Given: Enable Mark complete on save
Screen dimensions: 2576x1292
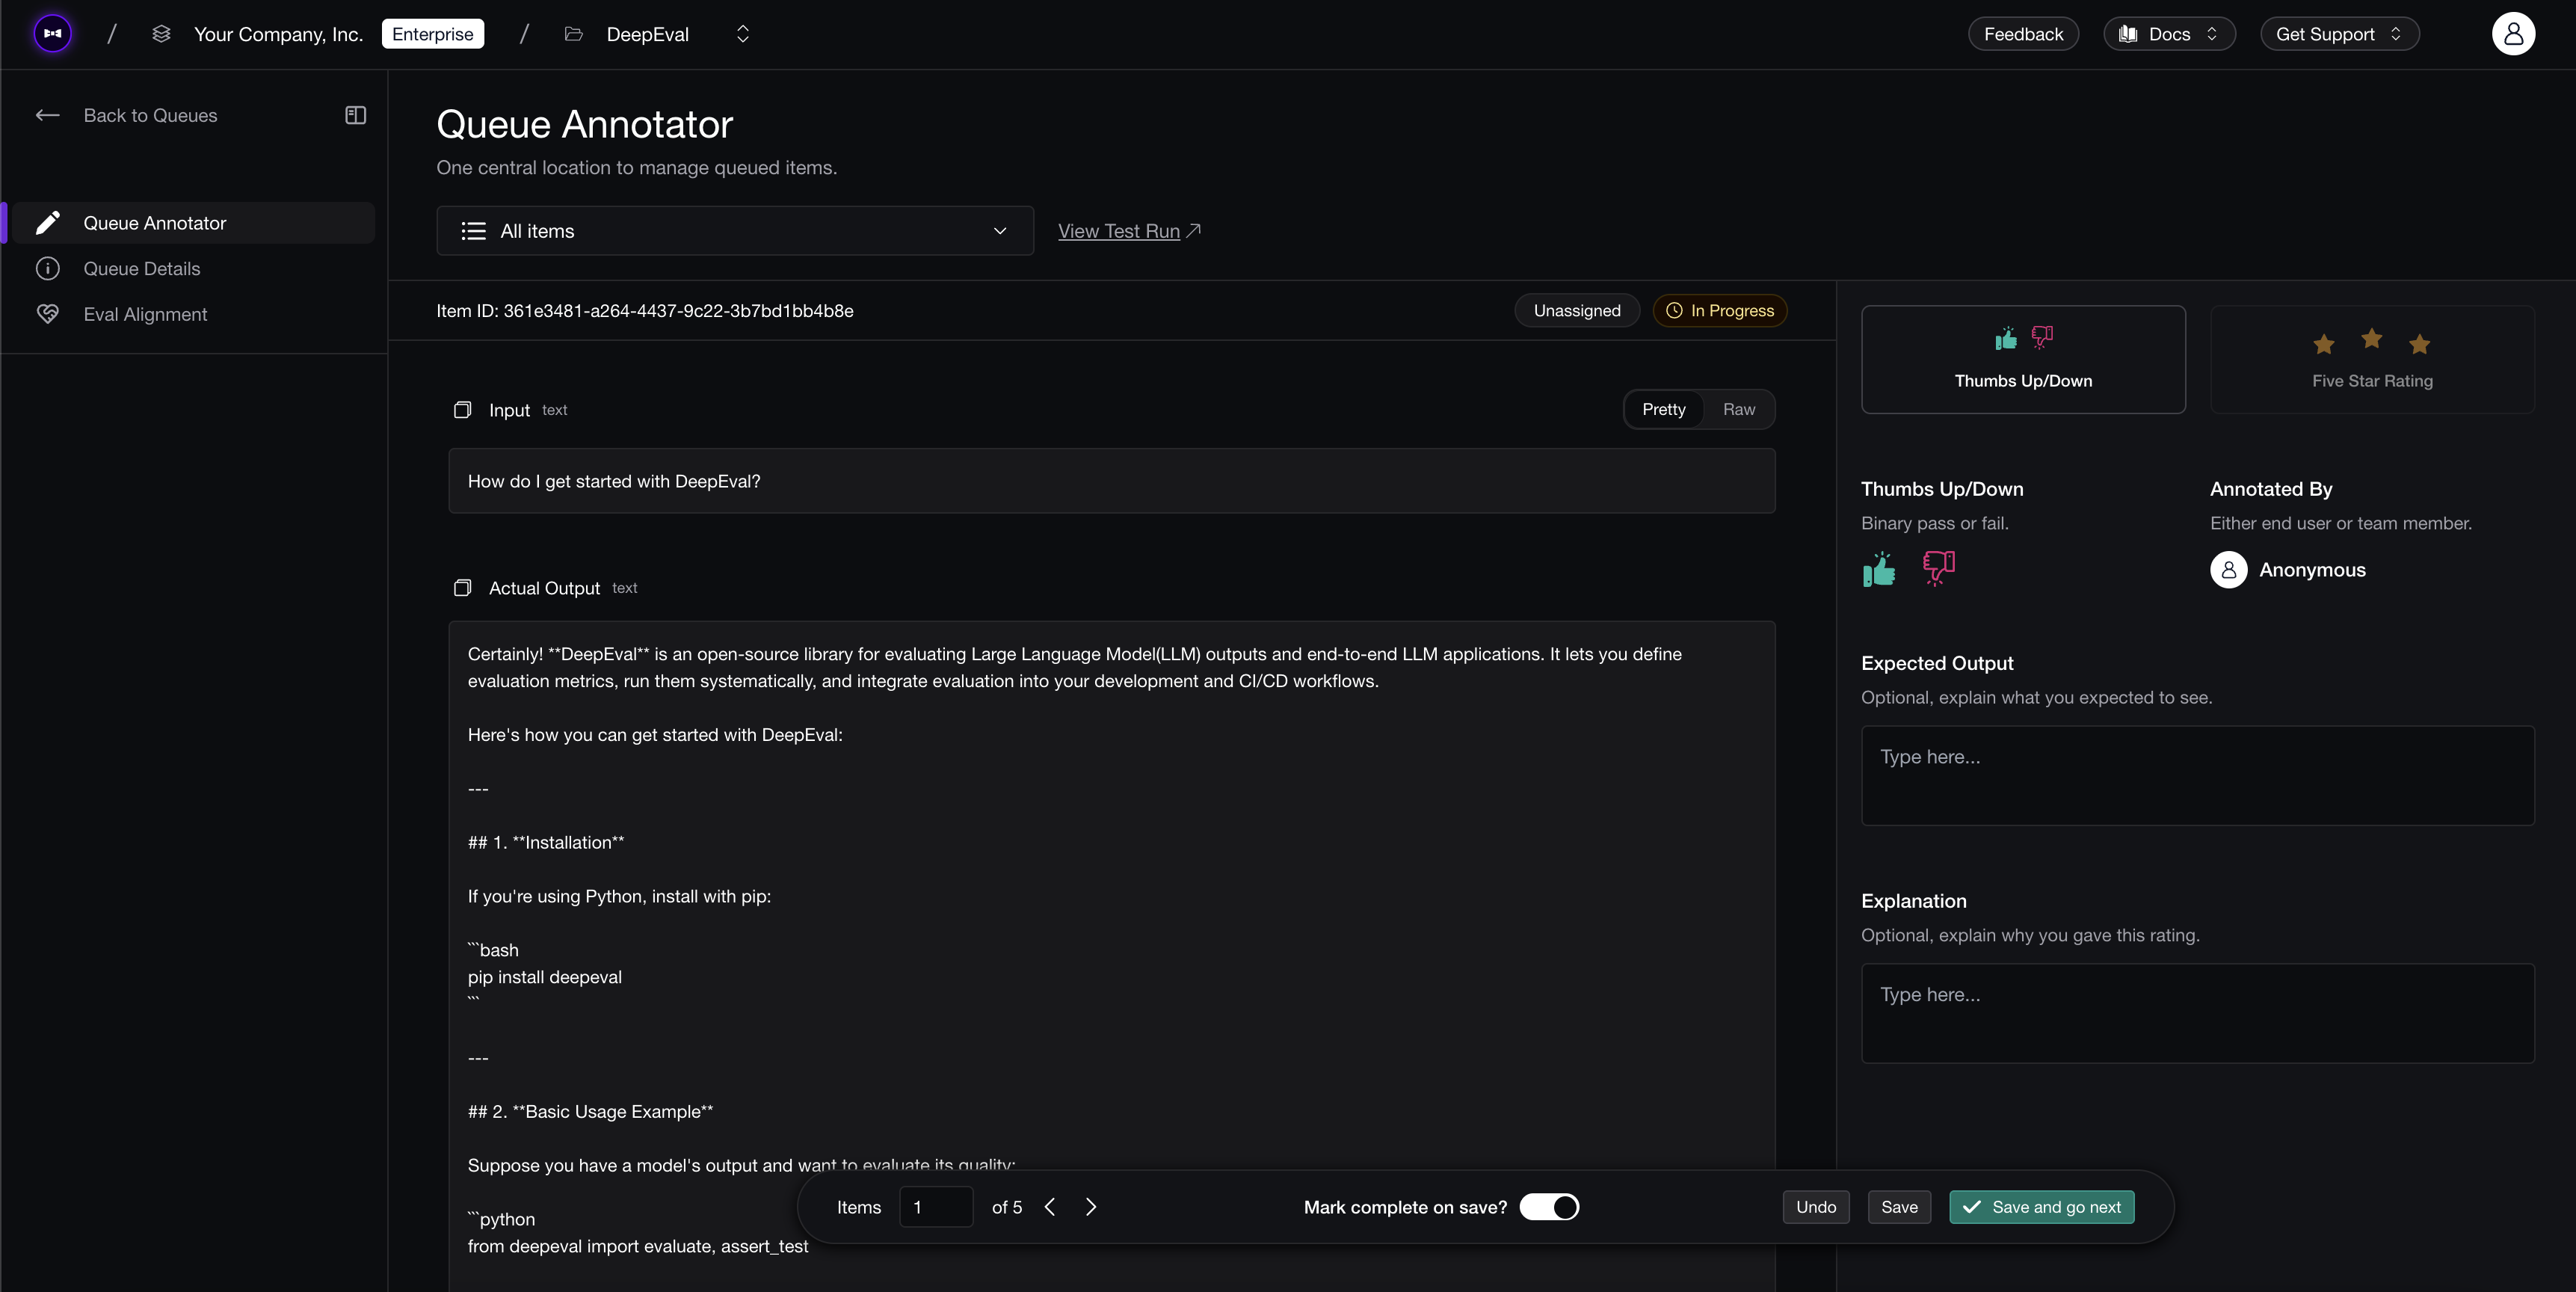Looking at the screenshot, I should pyautogui.click(x=1549, y=1206).
